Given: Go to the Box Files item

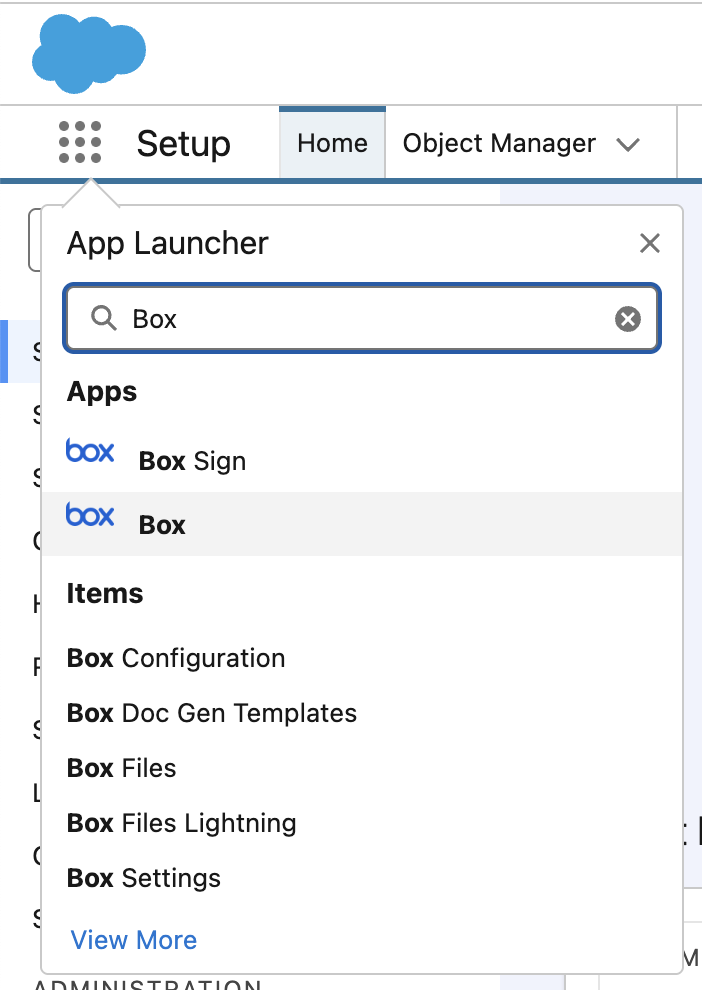Looking at the screenshot, I should (x=122, y=768).
